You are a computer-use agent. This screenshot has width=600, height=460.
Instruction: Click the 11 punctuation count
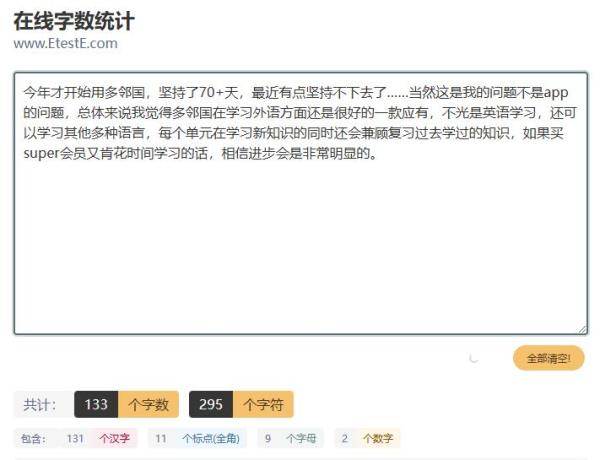(x=161, y=438)
